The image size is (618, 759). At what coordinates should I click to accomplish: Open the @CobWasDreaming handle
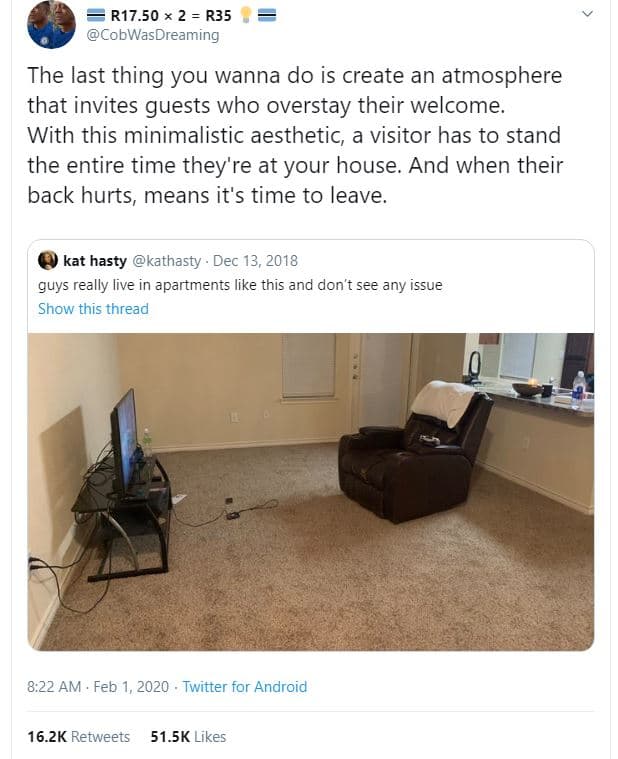click(x=153, y=35)
